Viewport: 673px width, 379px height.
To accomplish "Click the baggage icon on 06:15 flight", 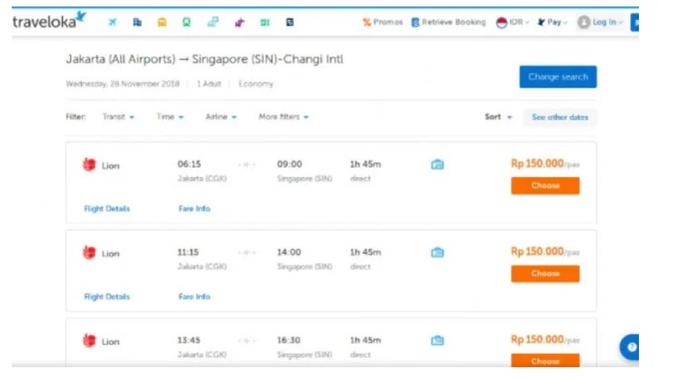I will (437, 164).
